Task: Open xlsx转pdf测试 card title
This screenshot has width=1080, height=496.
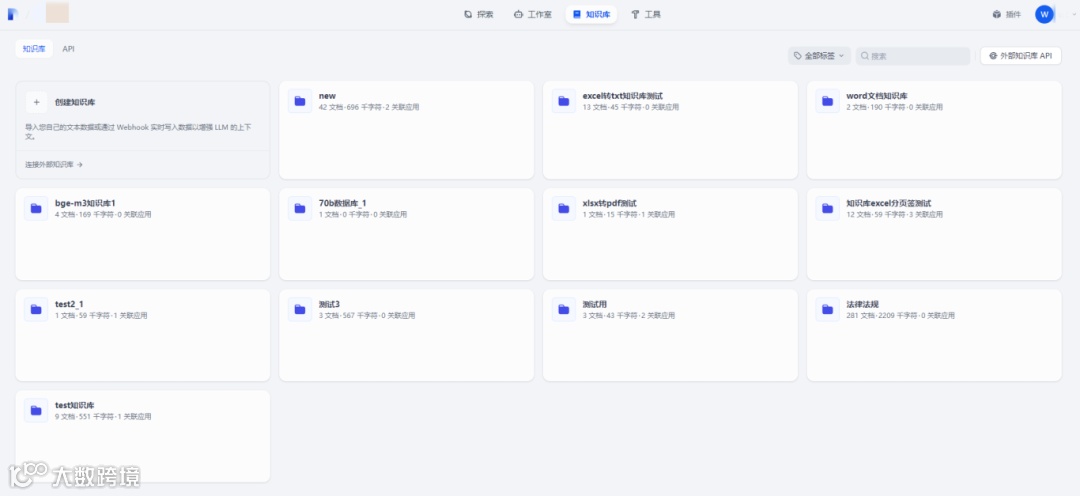Action: pos(610,203)
